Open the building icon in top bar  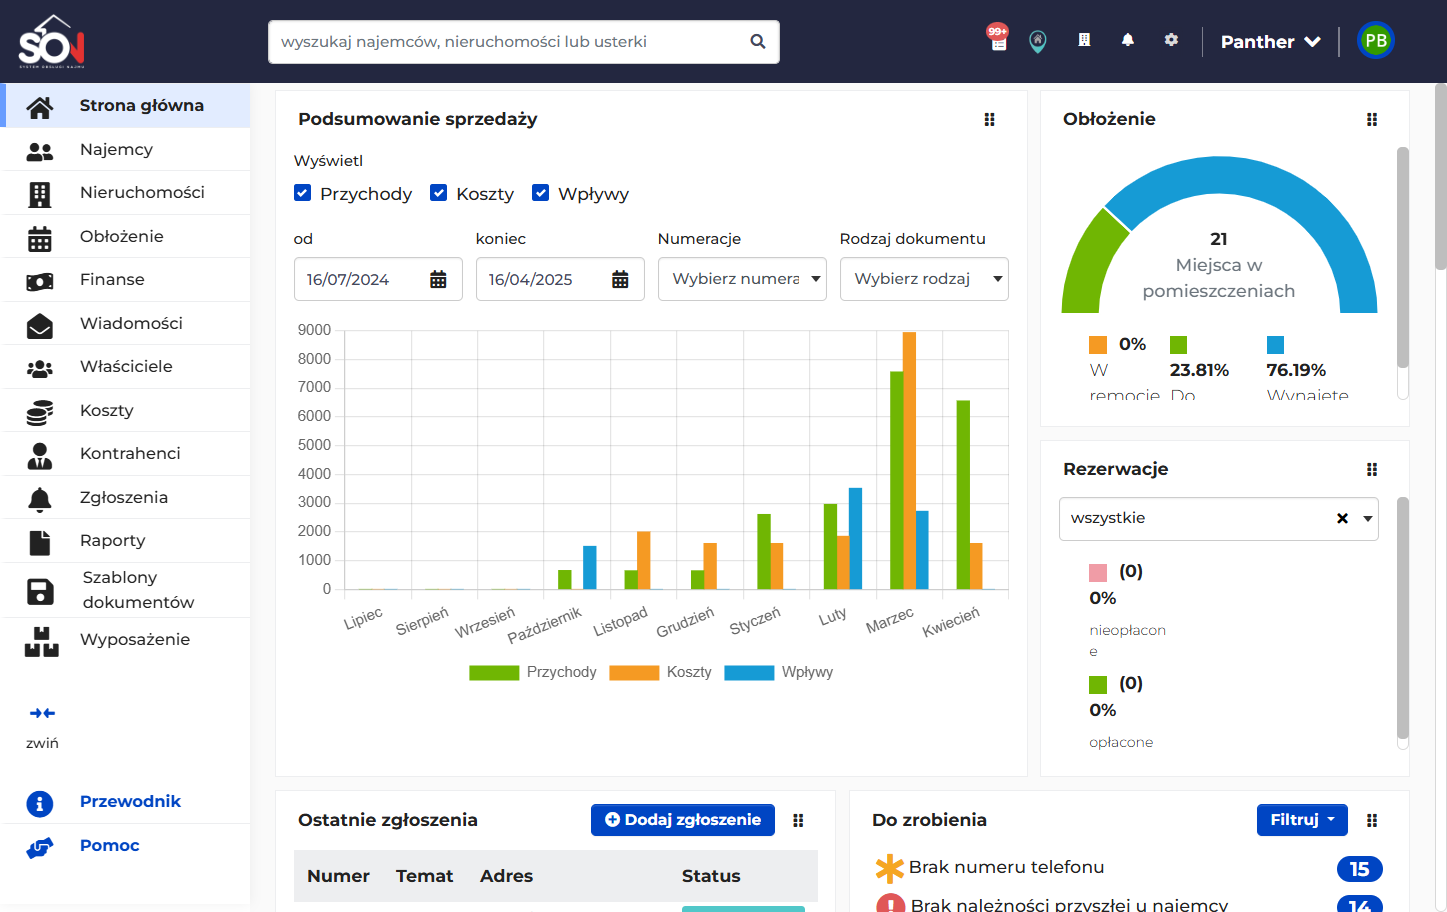1084,40
